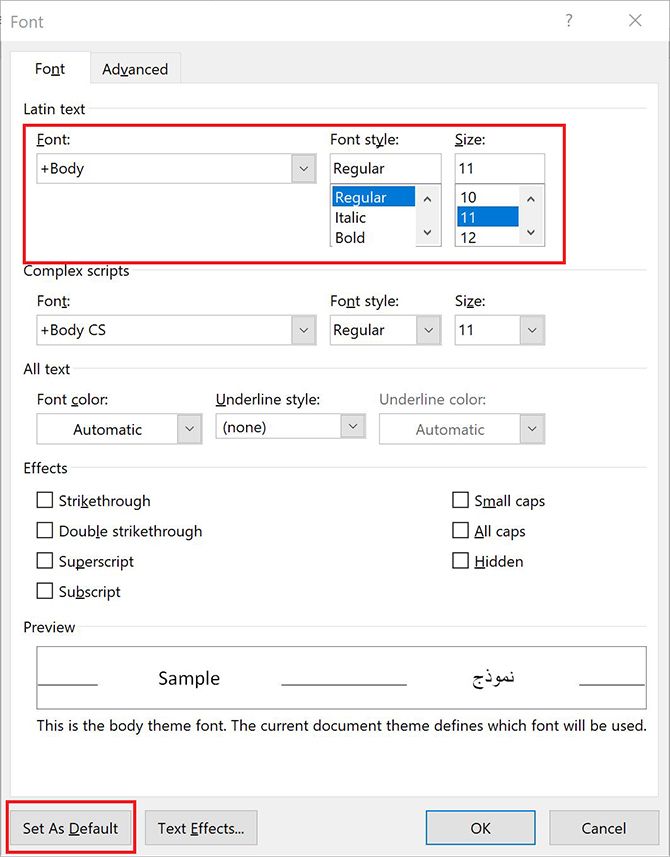Click the scroll up arrow in Size list
This screenshot has height=857, width=670.
pyautogui.click(x=531, y=199)
